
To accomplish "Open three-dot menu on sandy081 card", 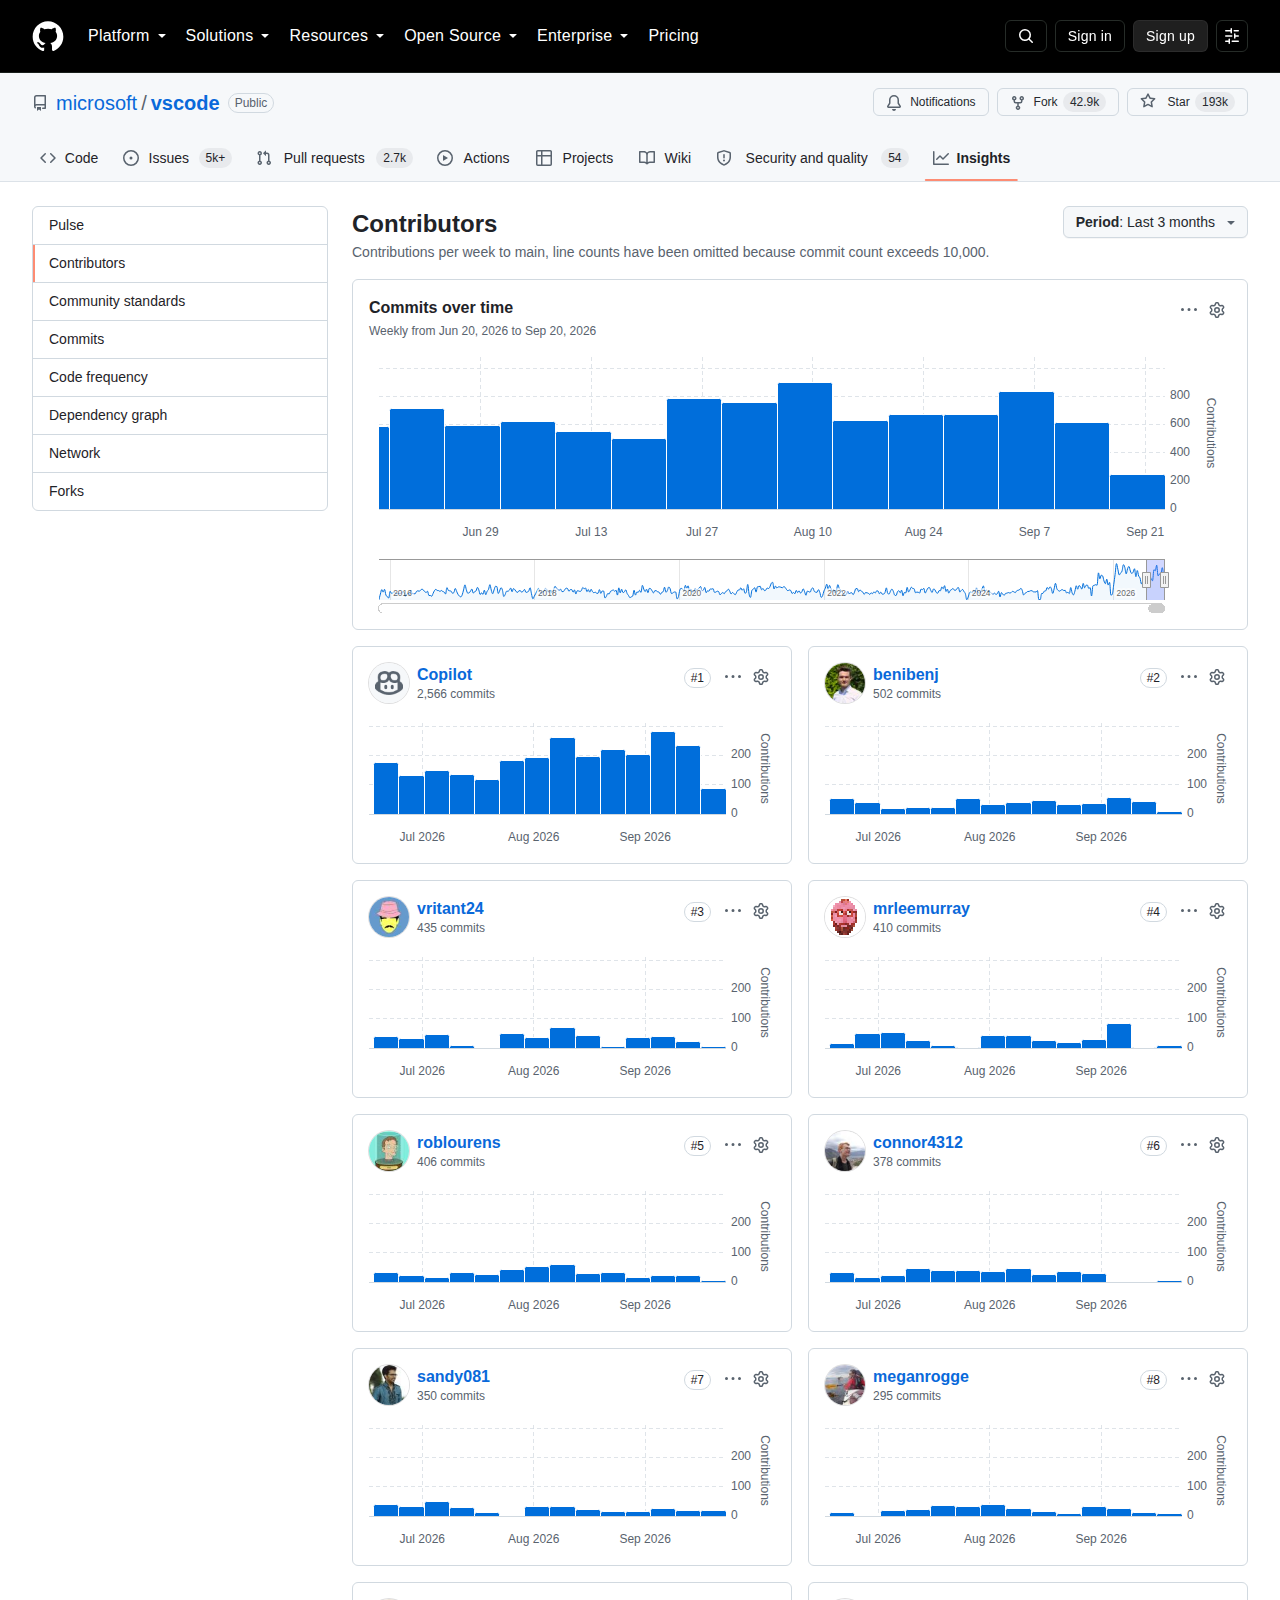I will 733,1379.
